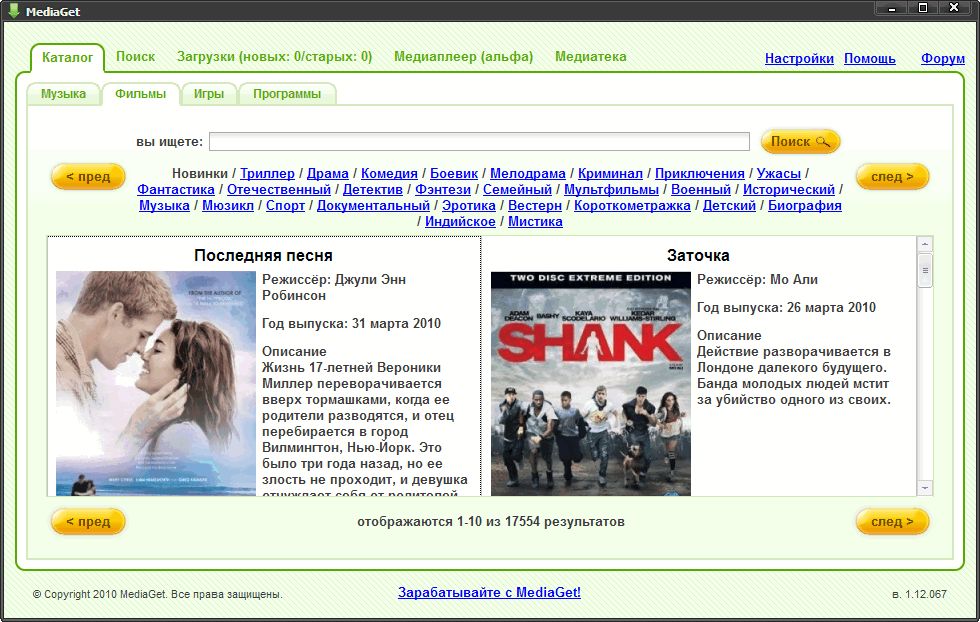Open the Настройки link
980x622 pixels.
point(799,58)
